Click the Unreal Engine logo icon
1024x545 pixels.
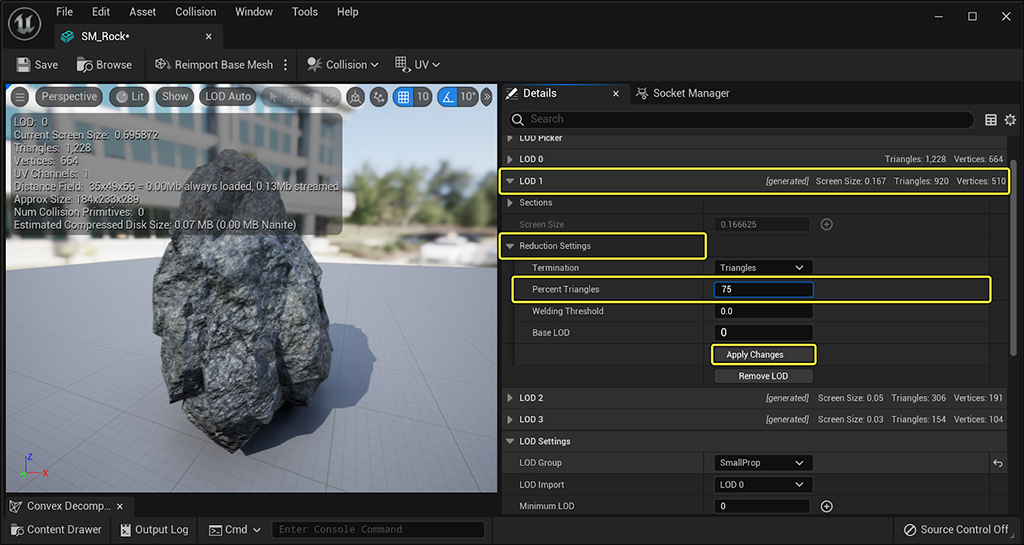(x=25, y=24)
